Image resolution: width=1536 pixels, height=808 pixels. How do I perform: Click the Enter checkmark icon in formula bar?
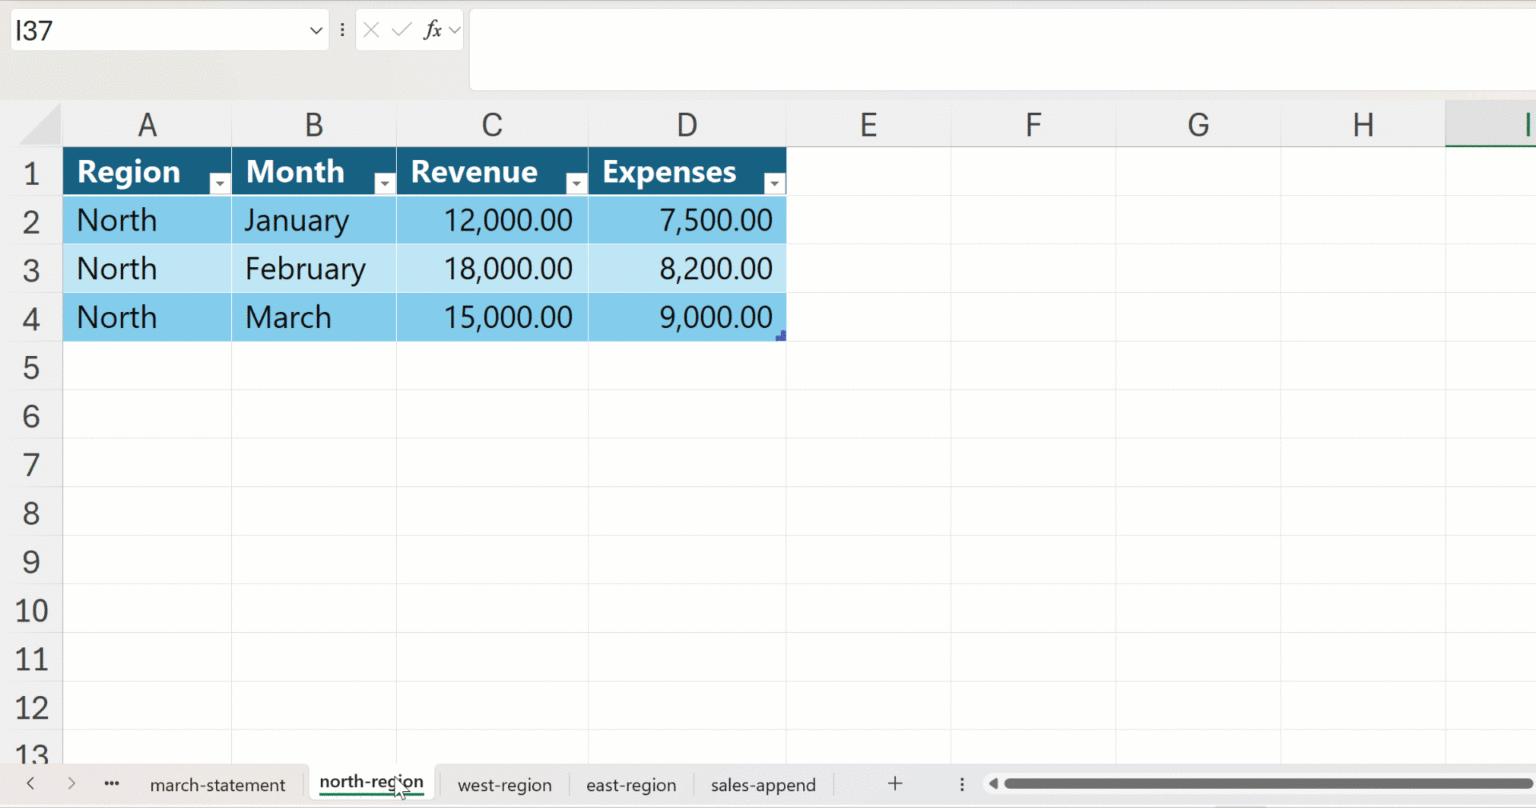[x=401, y=30]
